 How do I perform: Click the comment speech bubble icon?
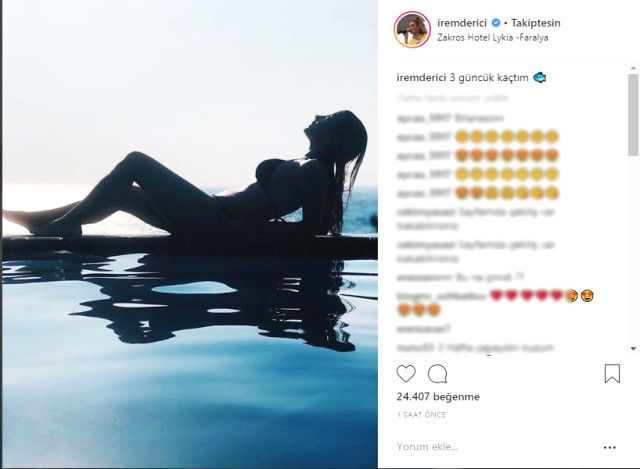(x=437, y=374)
